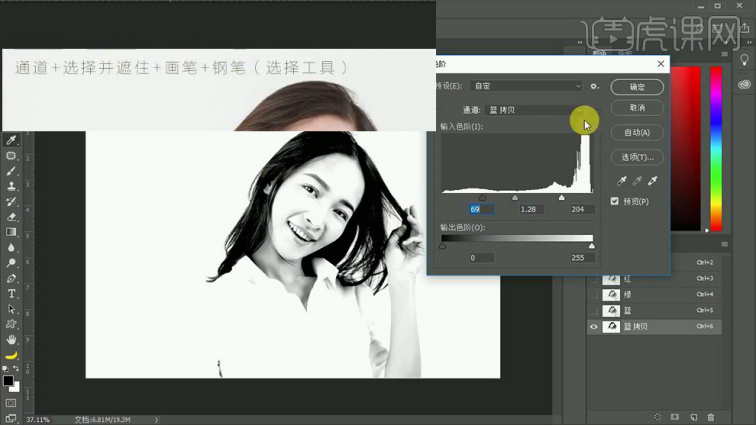Select the Artboard/frame tool below Eyedropper
This screenshot has width=756, height=426.
click(11, 156)
